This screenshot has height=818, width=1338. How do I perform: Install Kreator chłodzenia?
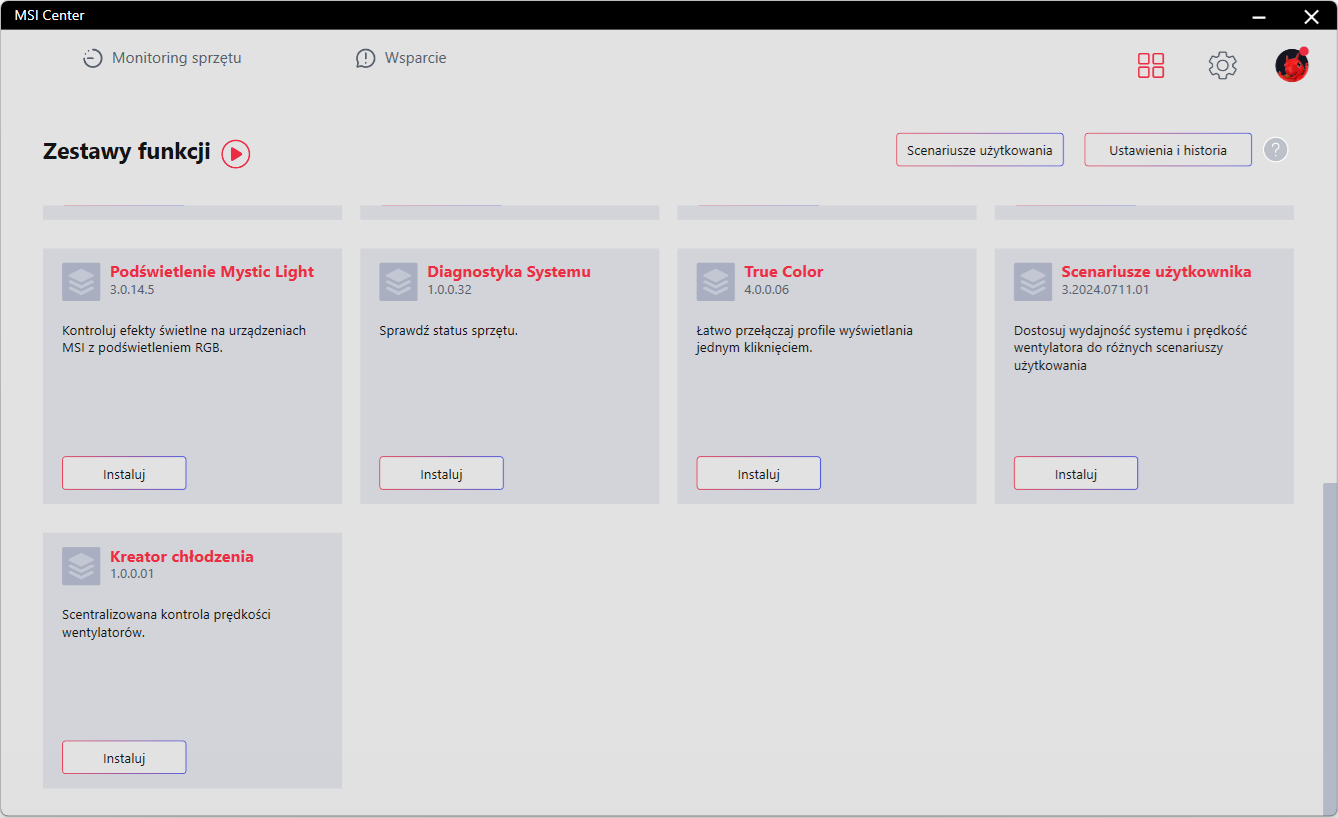tap(124, 758)
